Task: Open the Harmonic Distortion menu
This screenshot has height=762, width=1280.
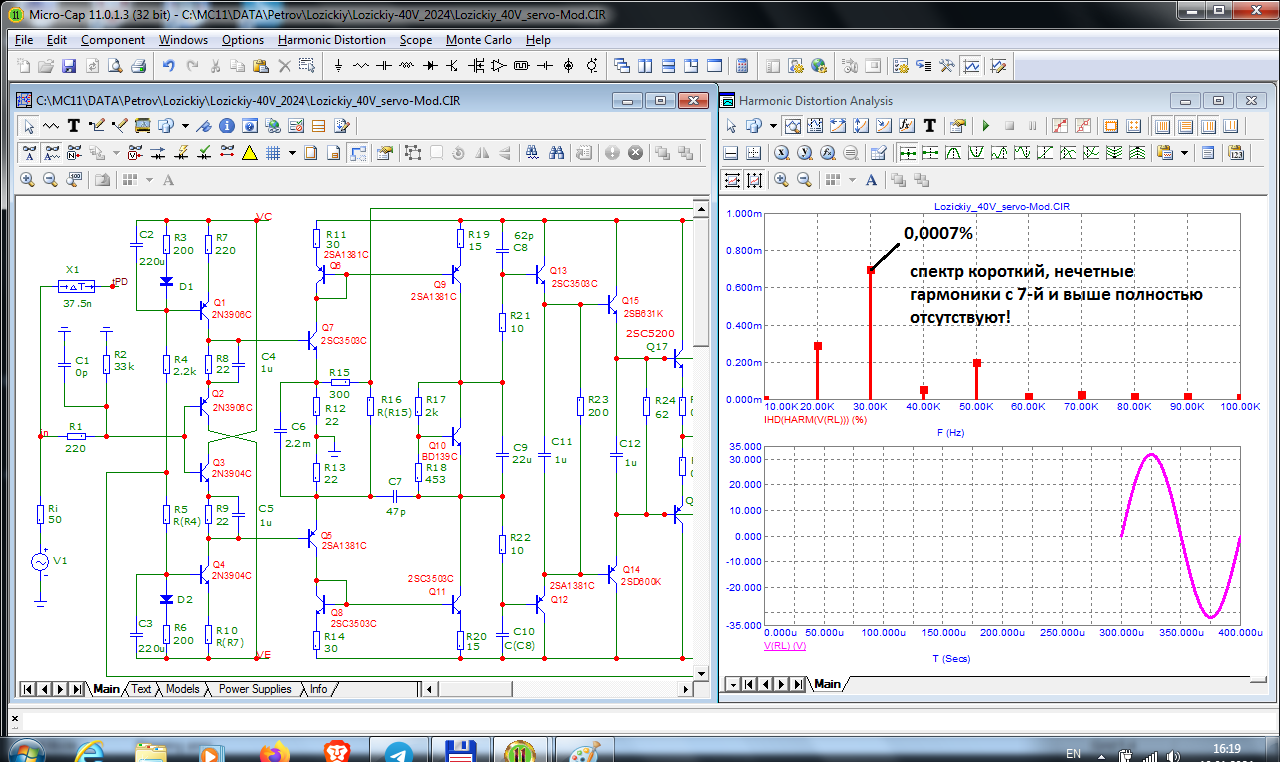Action: click(x=331, y=40)
